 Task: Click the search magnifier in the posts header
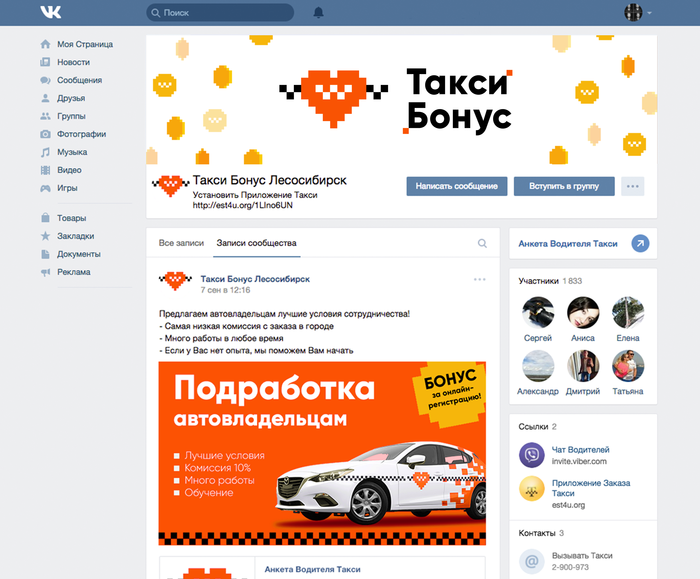482,243
